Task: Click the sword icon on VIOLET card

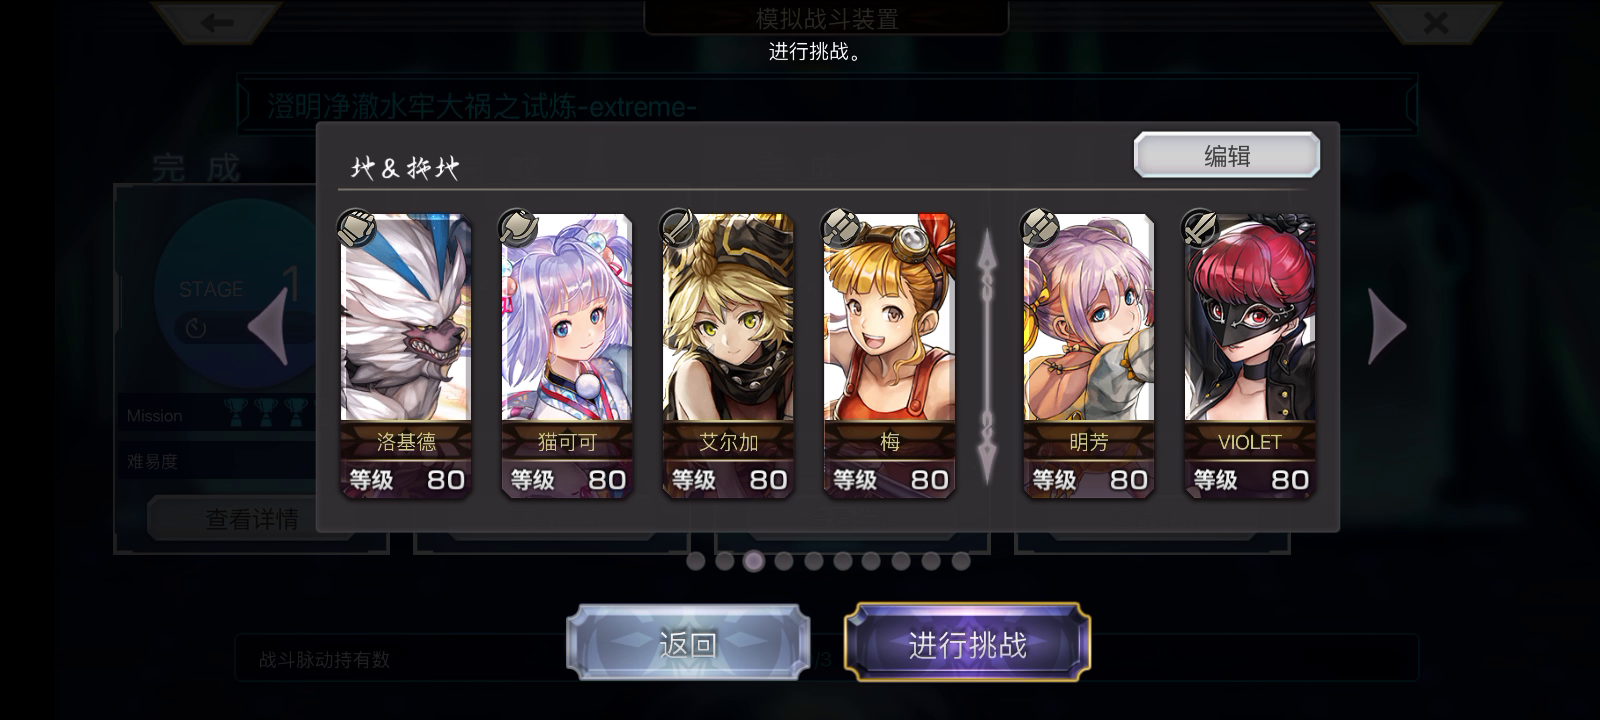Action: (1200, 229)
